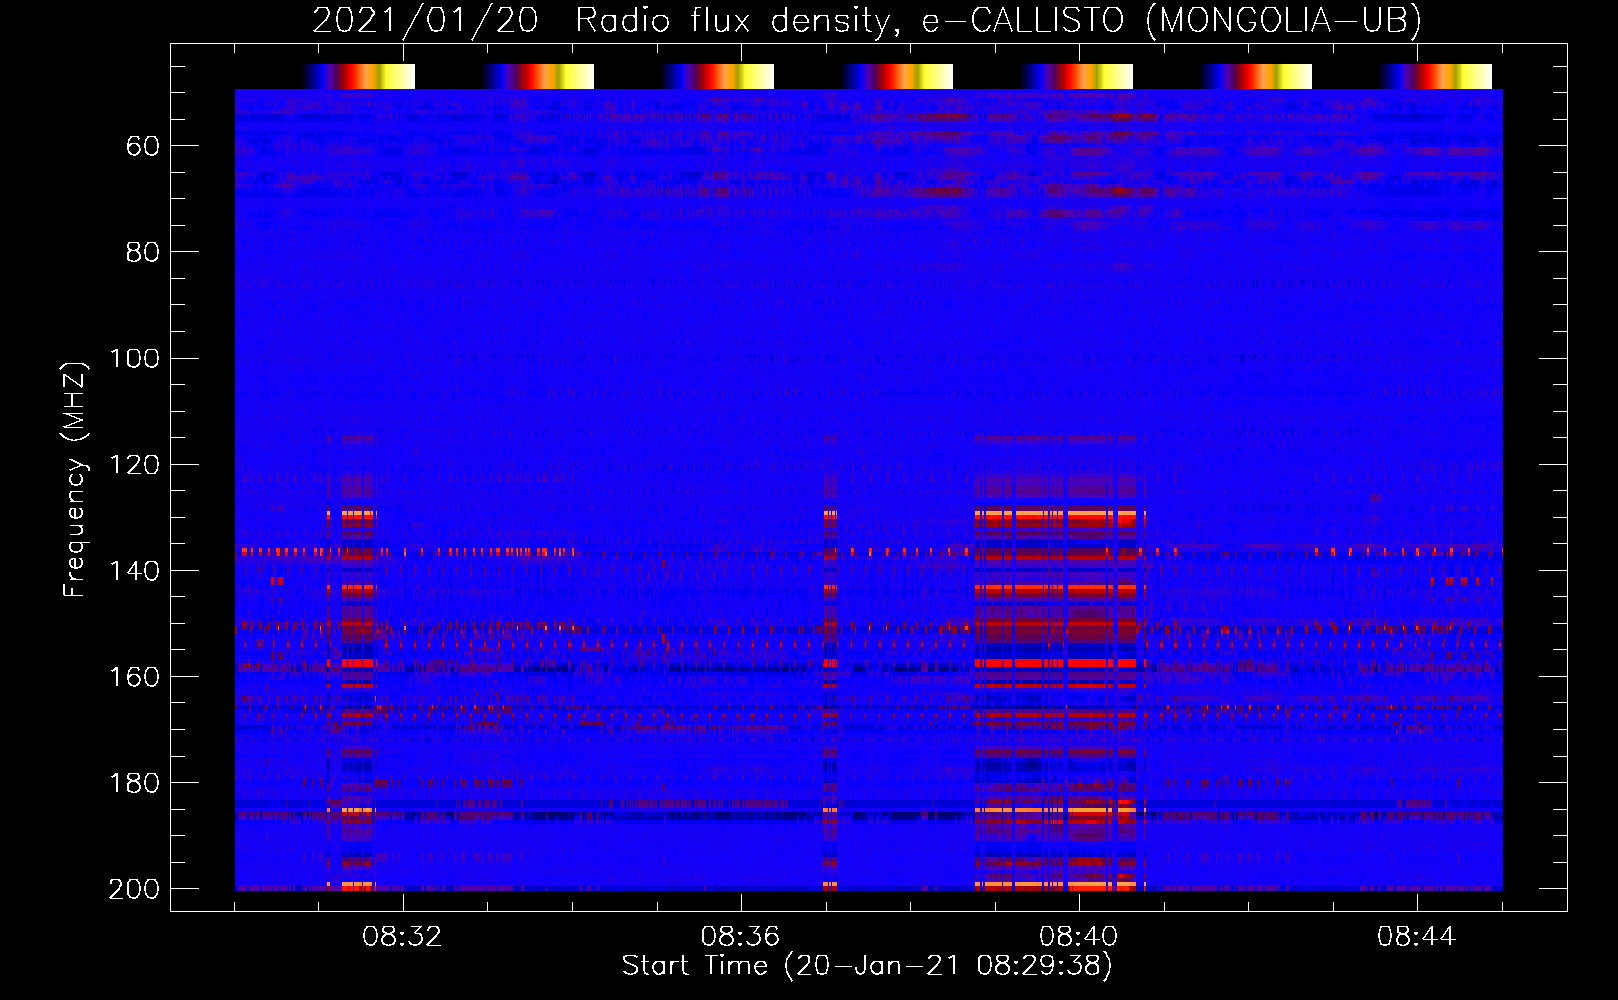The height and width of the screenshot is (1000, 1618).
Task: Click the 08:36 time tick label
Action: point(740,937)
